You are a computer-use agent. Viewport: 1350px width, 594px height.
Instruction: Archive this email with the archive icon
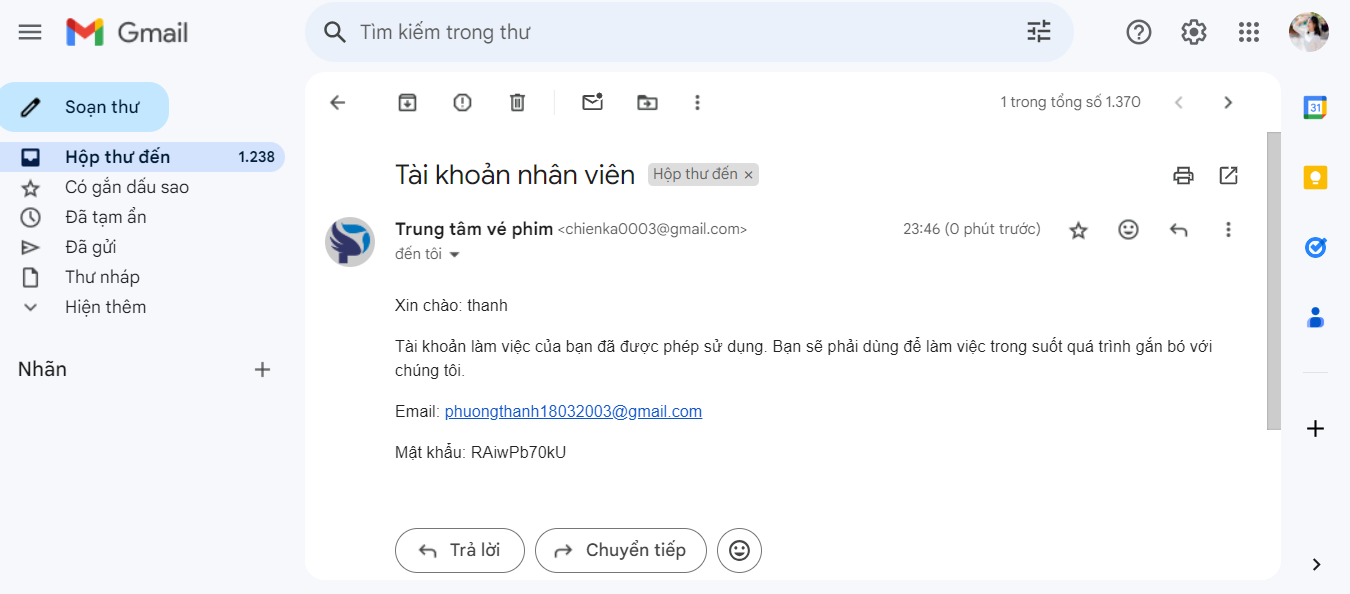point(407,102)
